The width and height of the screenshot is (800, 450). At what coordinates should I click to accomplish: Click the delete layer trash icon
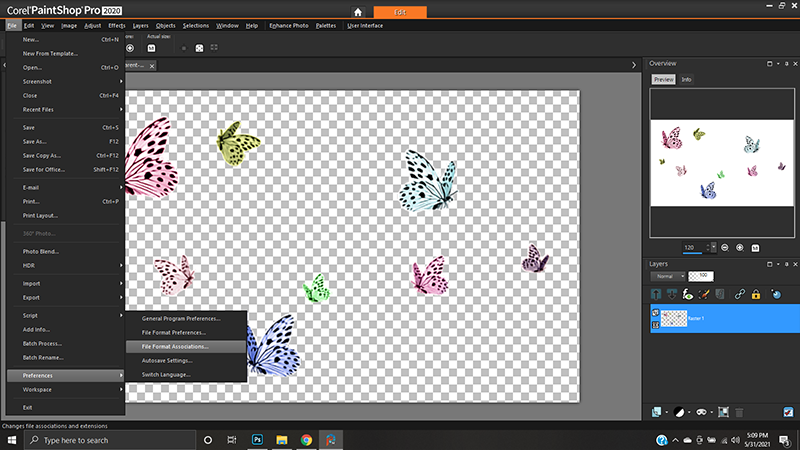(739, 411)
